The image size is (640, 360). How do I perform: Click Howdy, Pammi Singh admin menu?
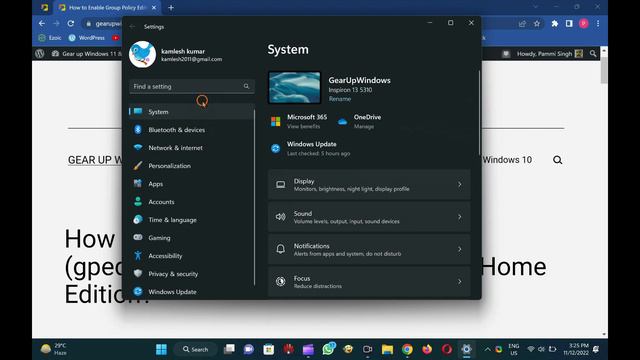[549, 53]
